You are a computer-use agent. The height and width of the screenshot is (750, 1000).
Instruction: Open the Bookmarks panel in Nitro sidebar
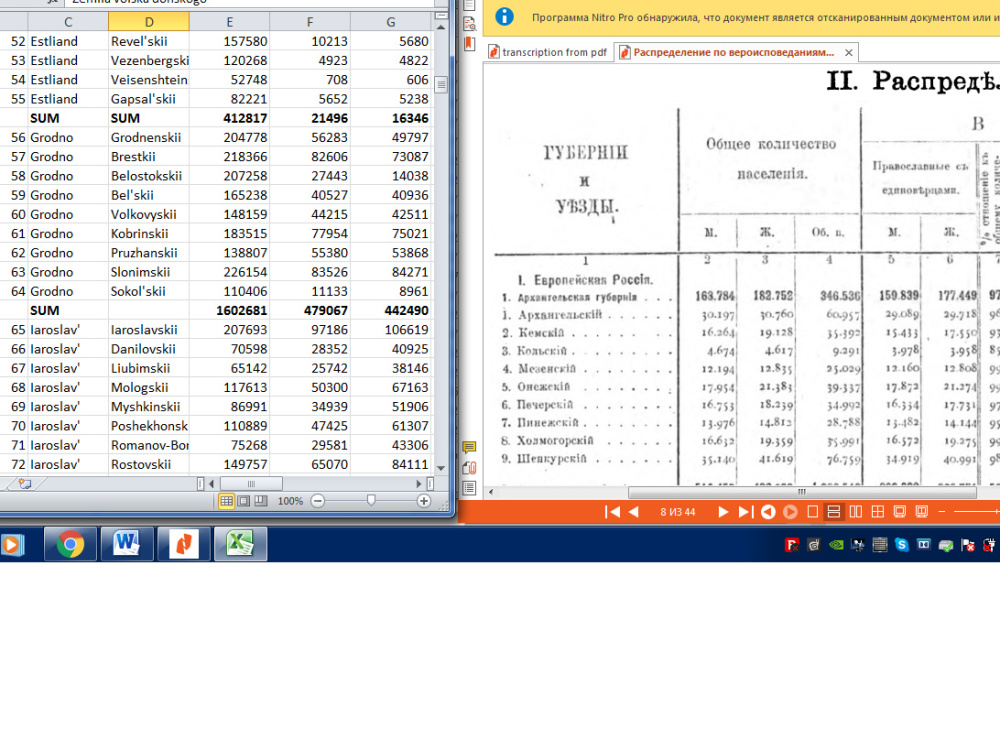click(469, 44)
